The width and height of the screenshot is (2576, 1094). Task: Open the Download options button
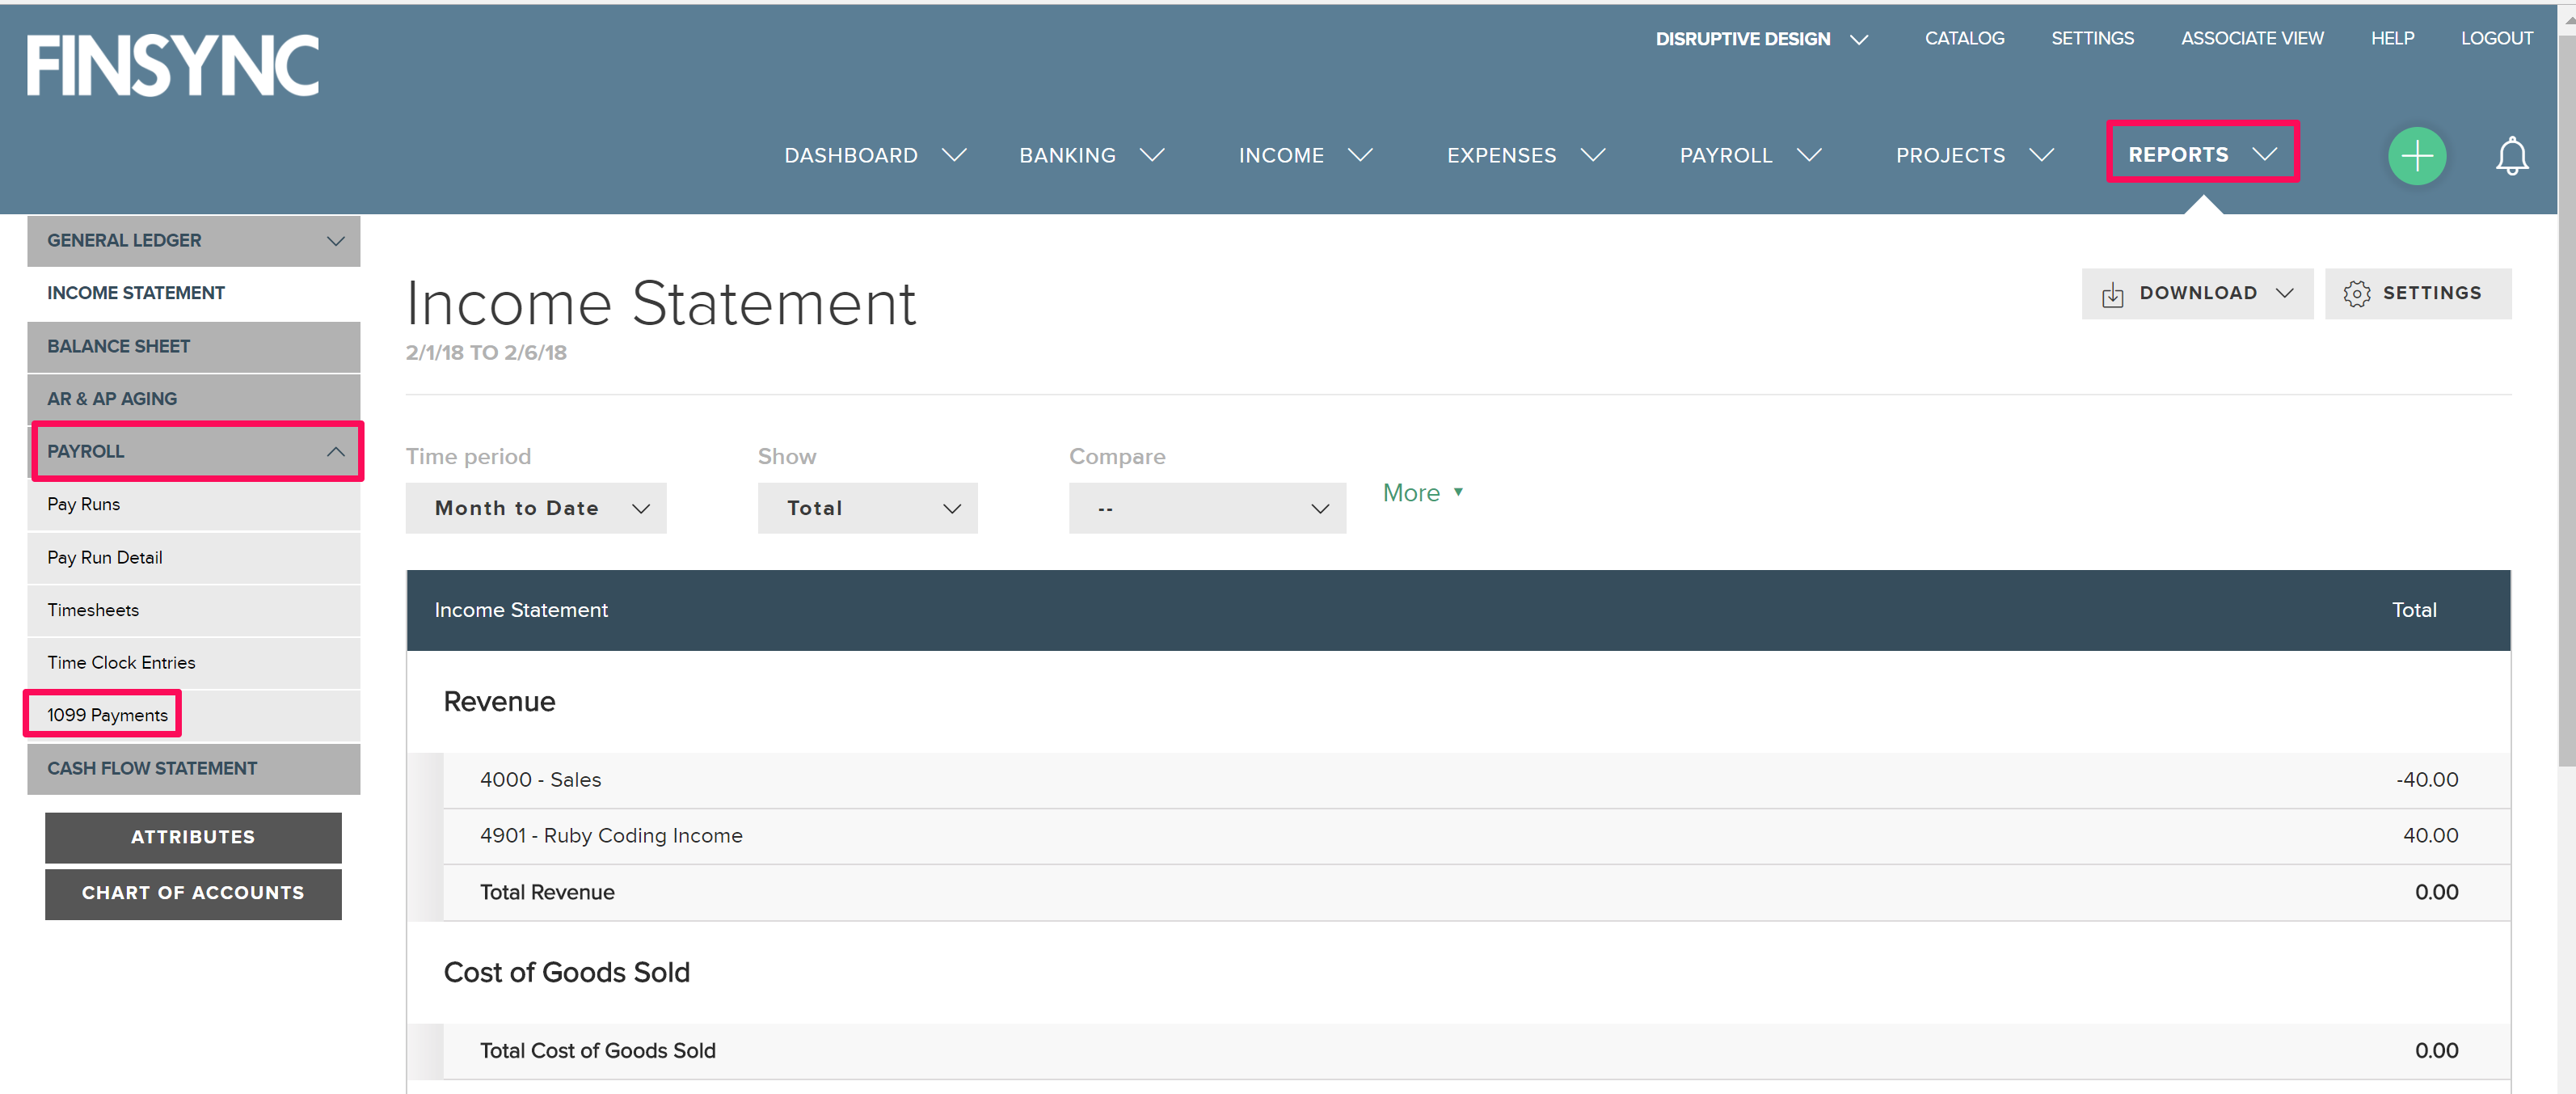coord(2197,293)
